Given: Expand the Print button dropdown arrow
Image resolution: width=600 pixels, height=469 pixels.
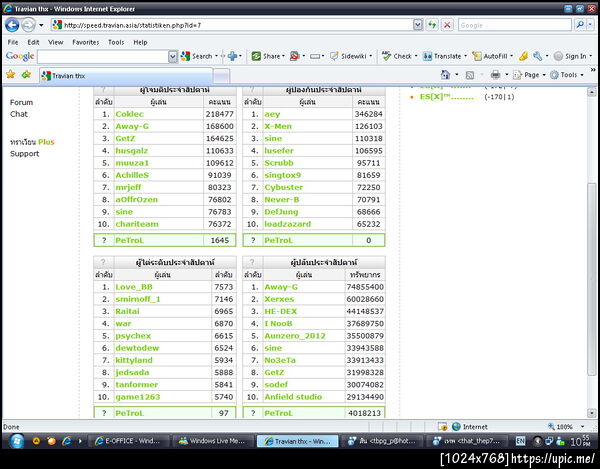Looking at the screenshot, I should click(507, 75).
